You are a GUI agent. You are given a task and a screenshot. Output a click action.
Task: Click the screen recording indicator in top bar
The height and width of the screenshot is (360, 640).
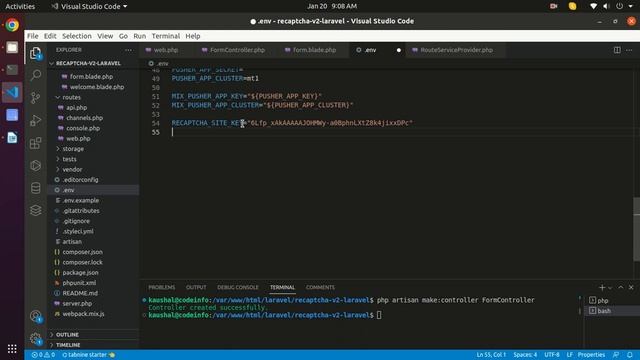[553, 6]
